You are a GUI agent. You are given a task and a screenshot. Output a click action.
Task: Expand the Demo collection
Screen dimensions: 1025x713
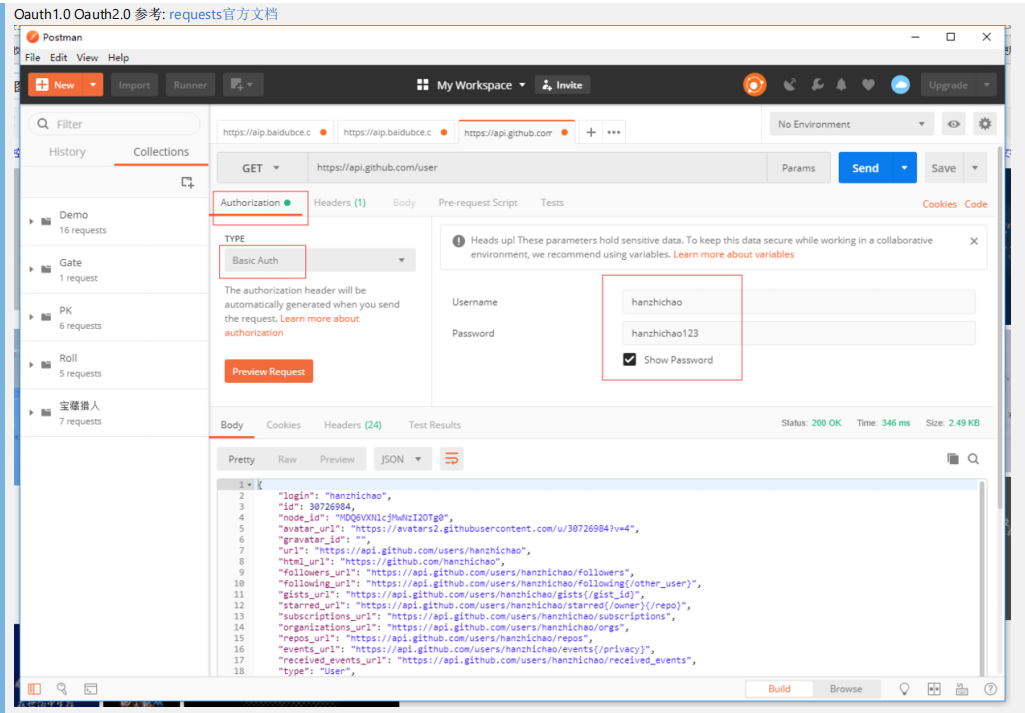pyautogui.click(x=31, y=222)
